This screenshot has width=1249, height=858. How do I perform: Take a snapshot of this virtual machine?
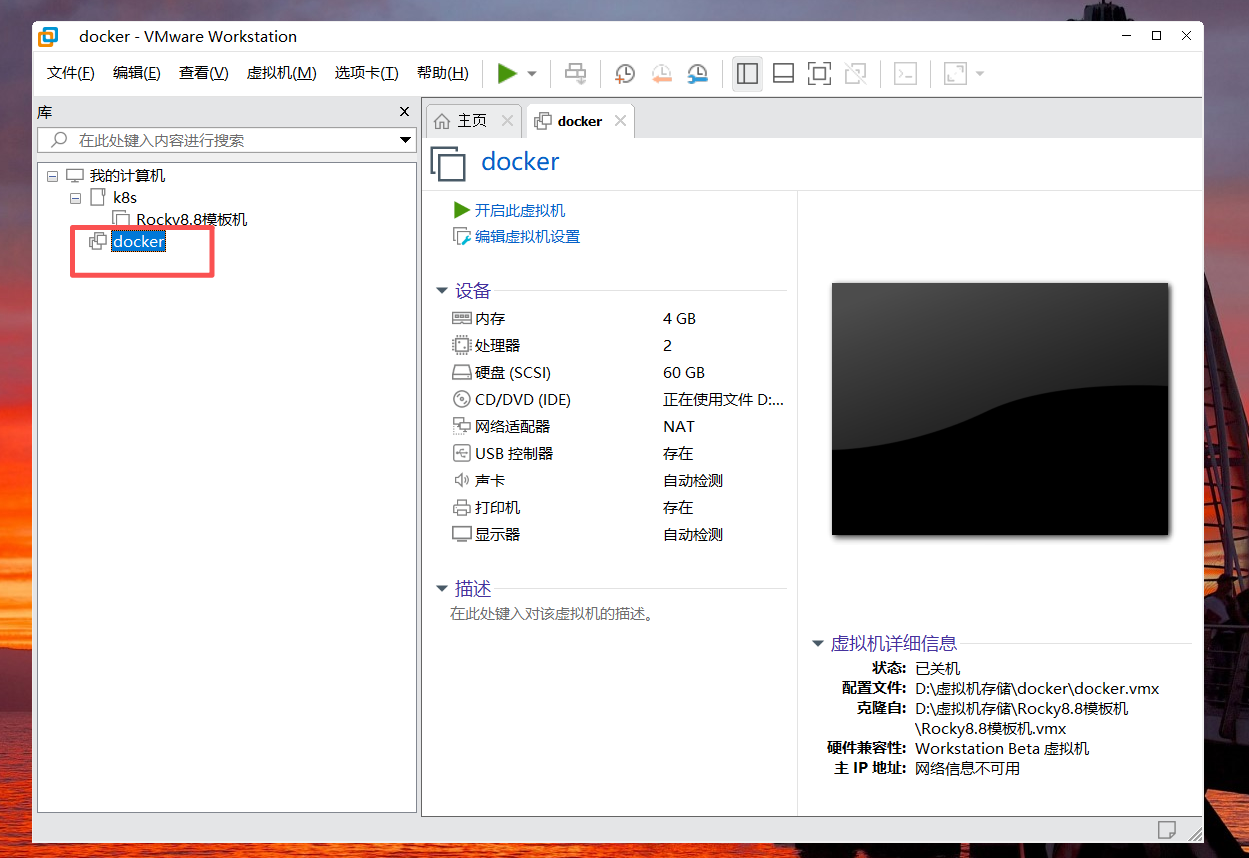tap(624, 73)
